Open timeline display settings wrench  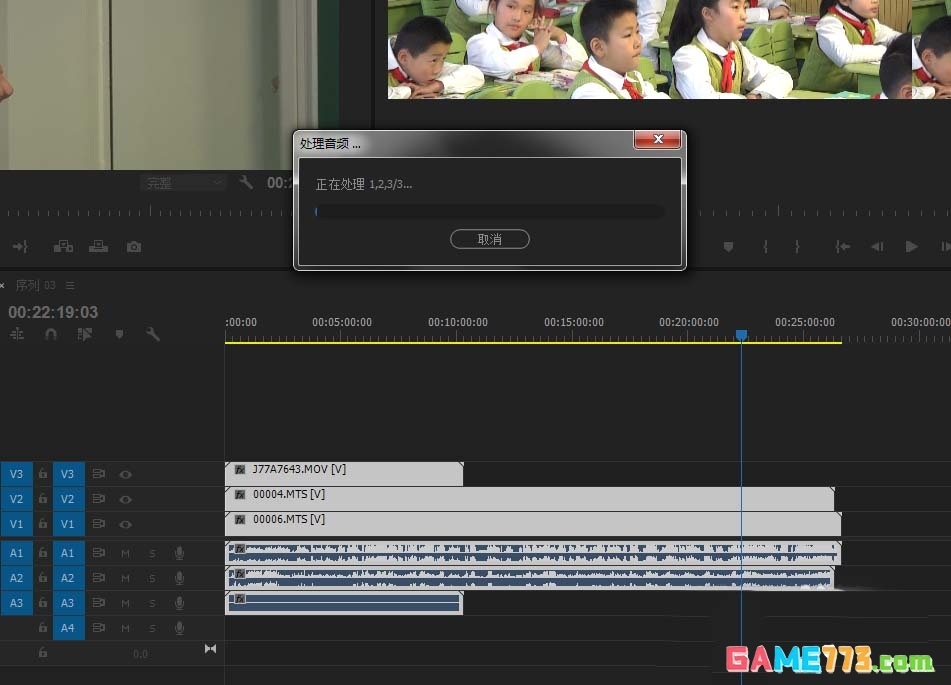[153, 334]
